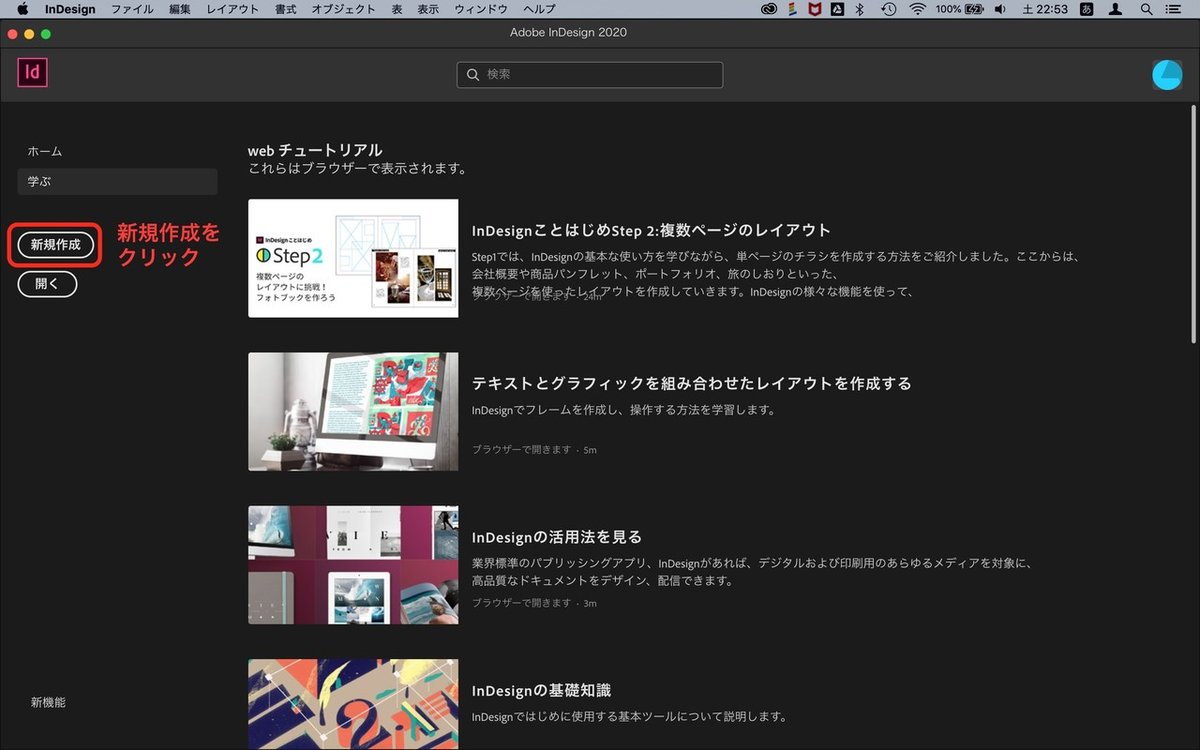Click the vertical scrollbar of tutorial list

tap(1194, 222)
